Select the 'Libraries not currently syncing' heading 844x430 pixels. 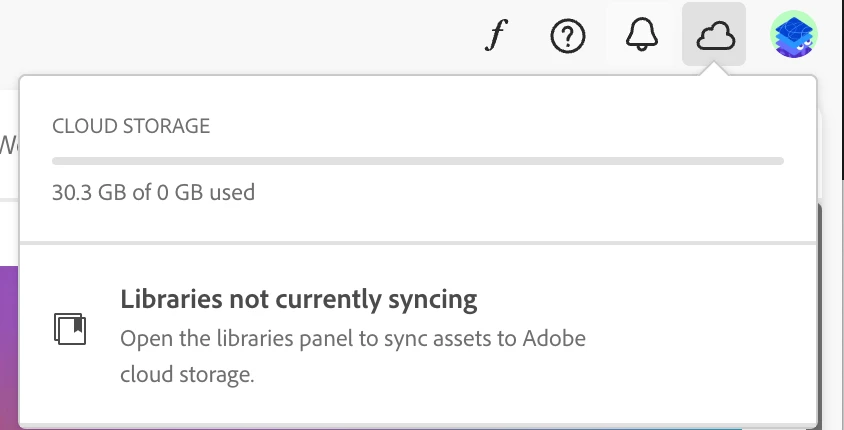coord(298,299)
